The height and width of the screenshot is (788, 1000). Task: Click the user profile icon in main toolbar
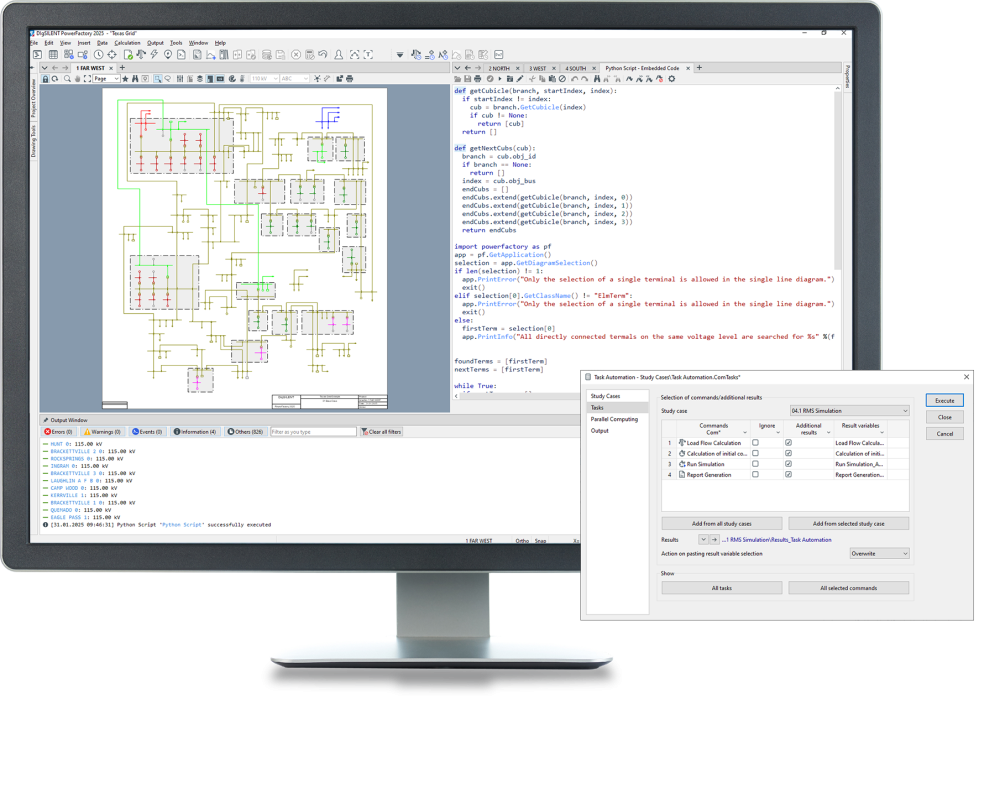[339, 55]
